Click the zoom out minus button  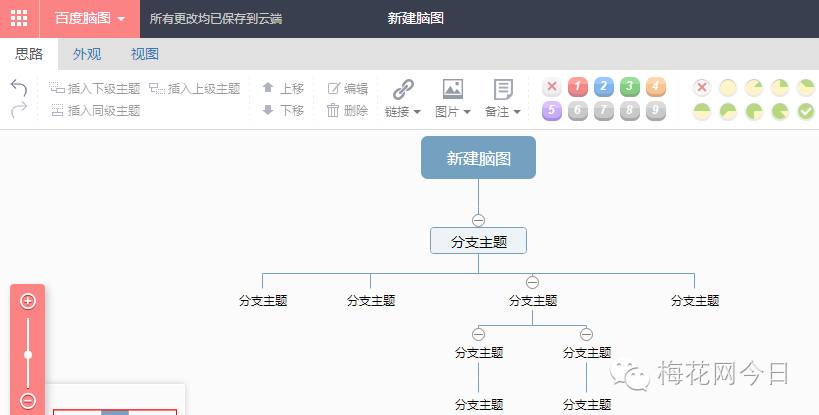coord(28,400)
